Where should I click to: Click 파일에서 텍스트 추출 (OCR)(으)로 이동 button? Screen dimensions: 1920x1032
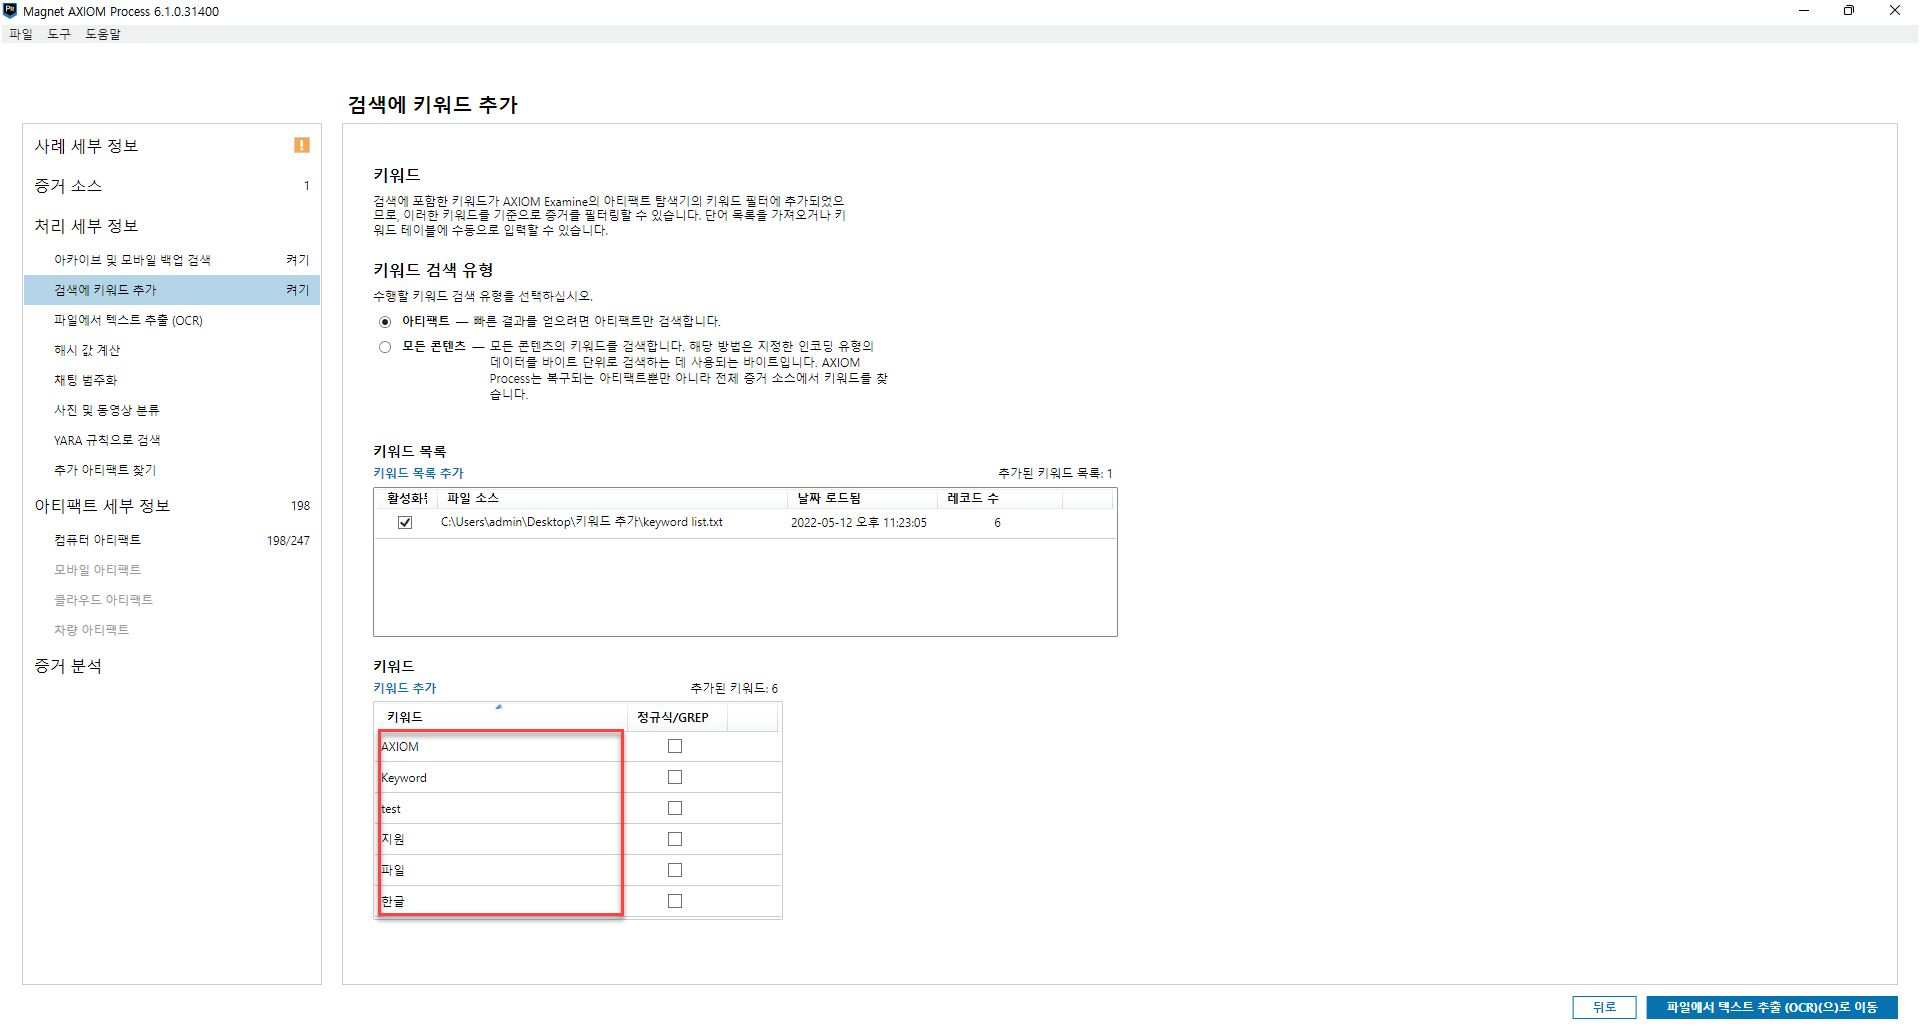[1771, 1007]
